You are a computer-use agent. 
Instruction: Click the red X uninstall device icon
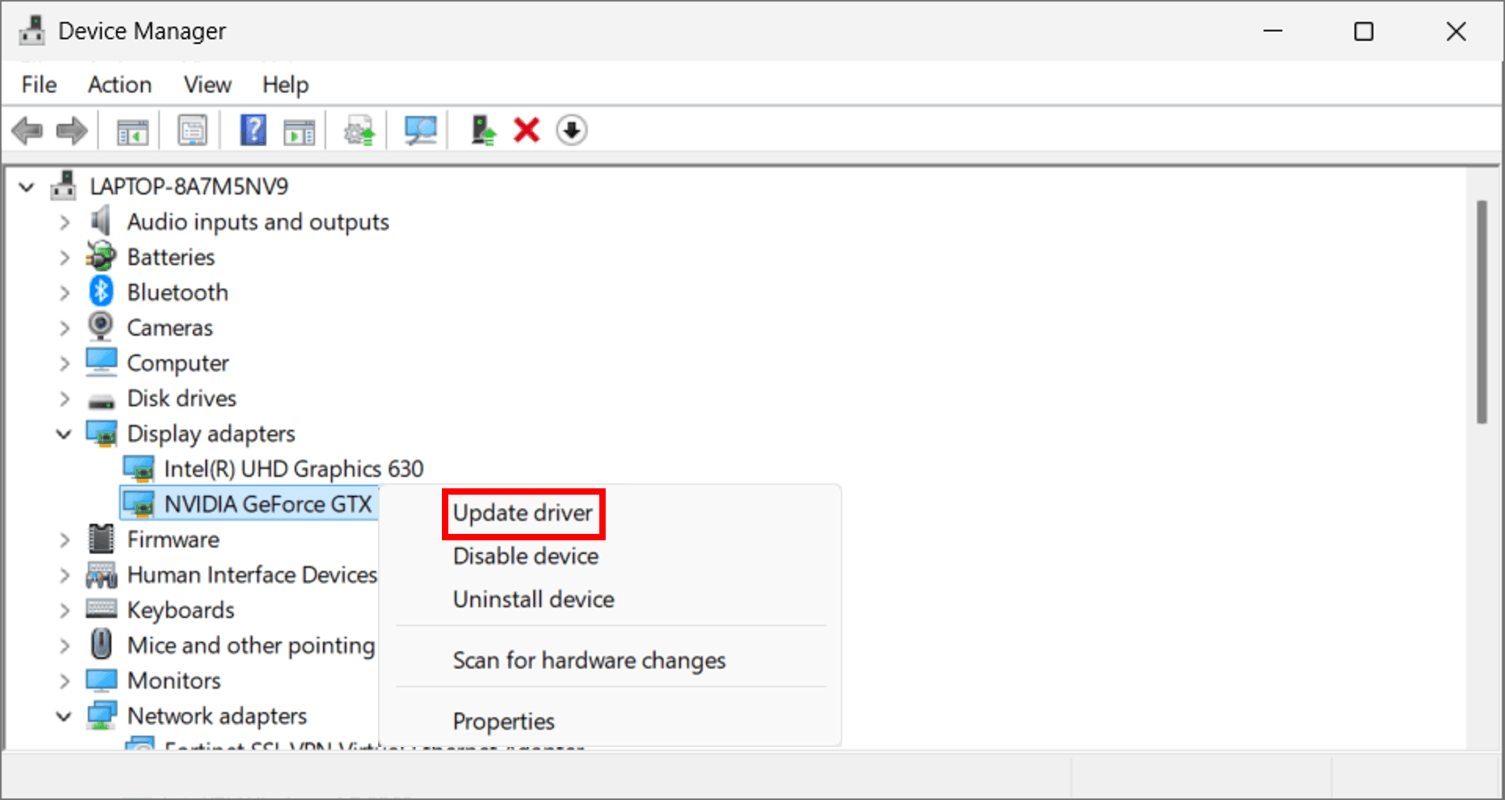pyautogui.click(x=526, y=129)
